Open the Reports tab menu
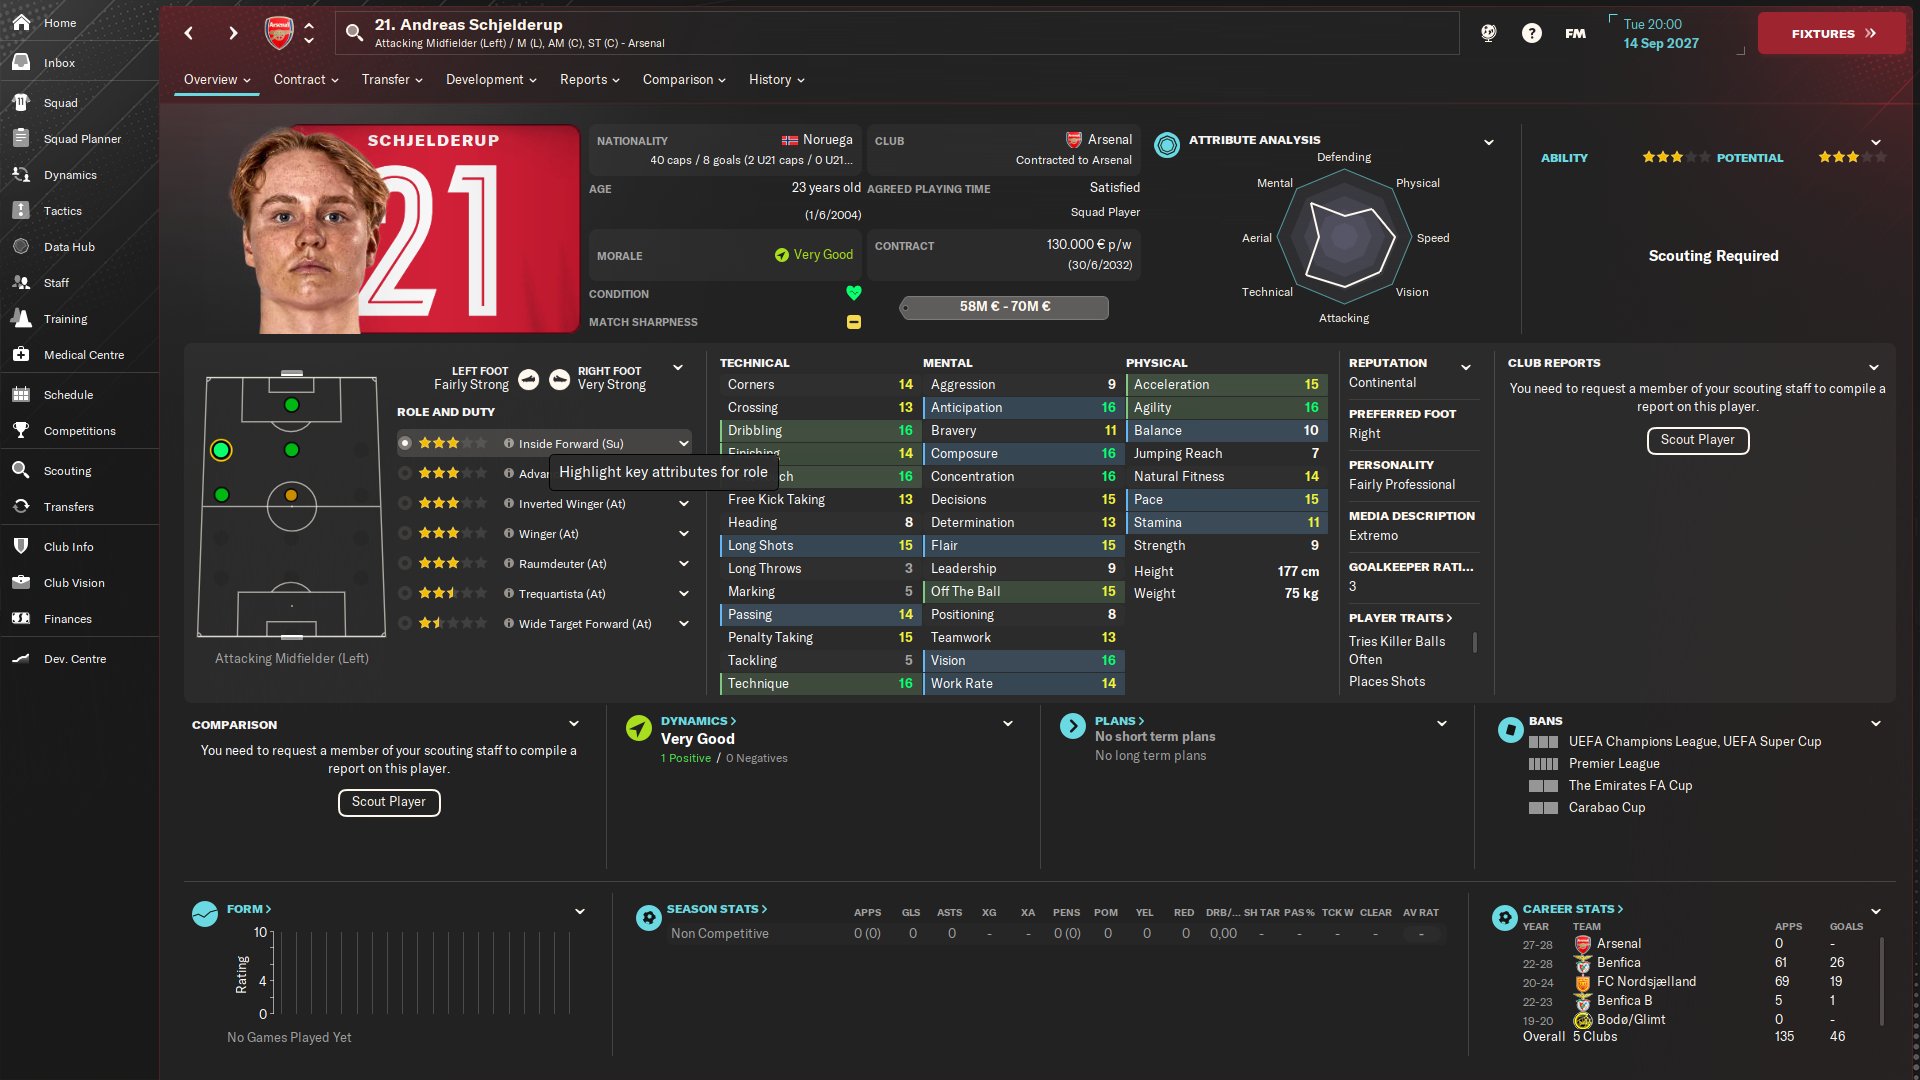 click(590, 79)
